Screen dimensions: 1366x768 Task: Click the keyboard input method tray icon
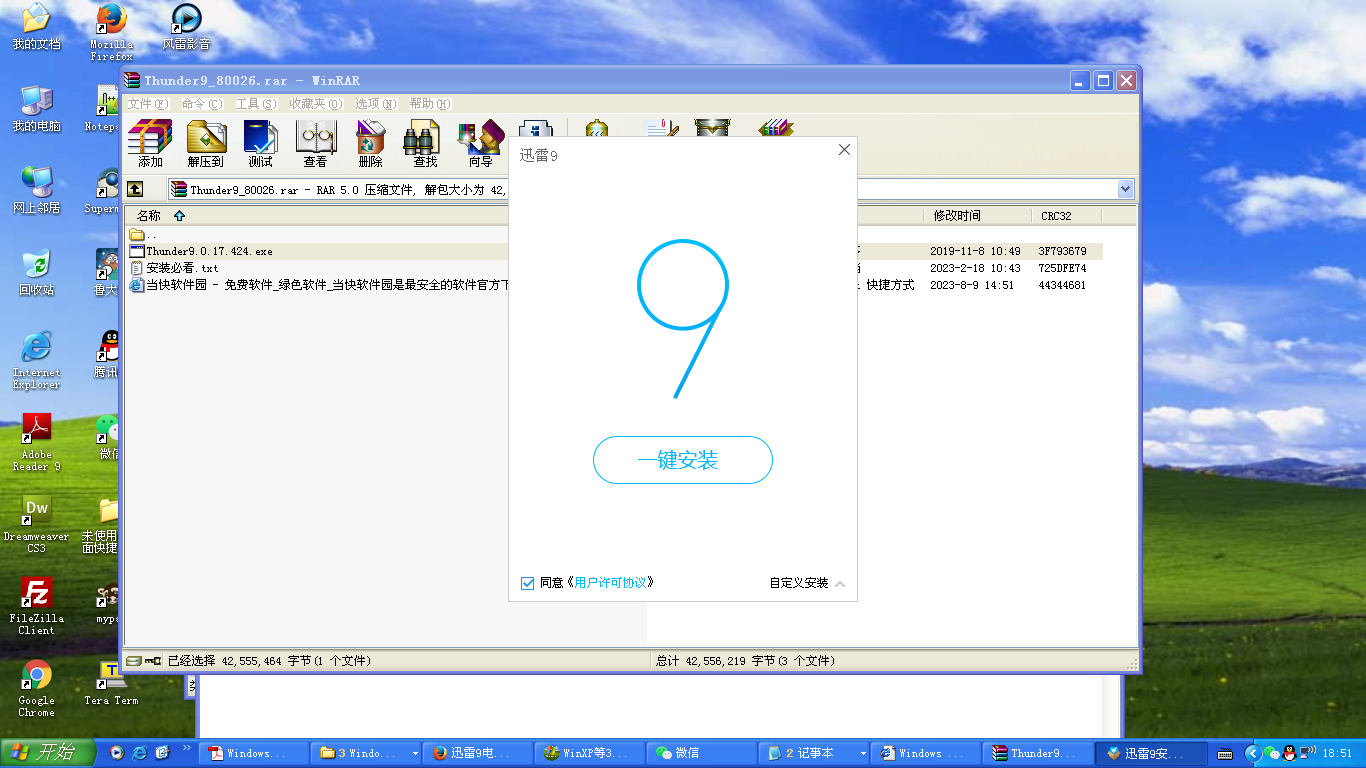(x=1224, y=753)
